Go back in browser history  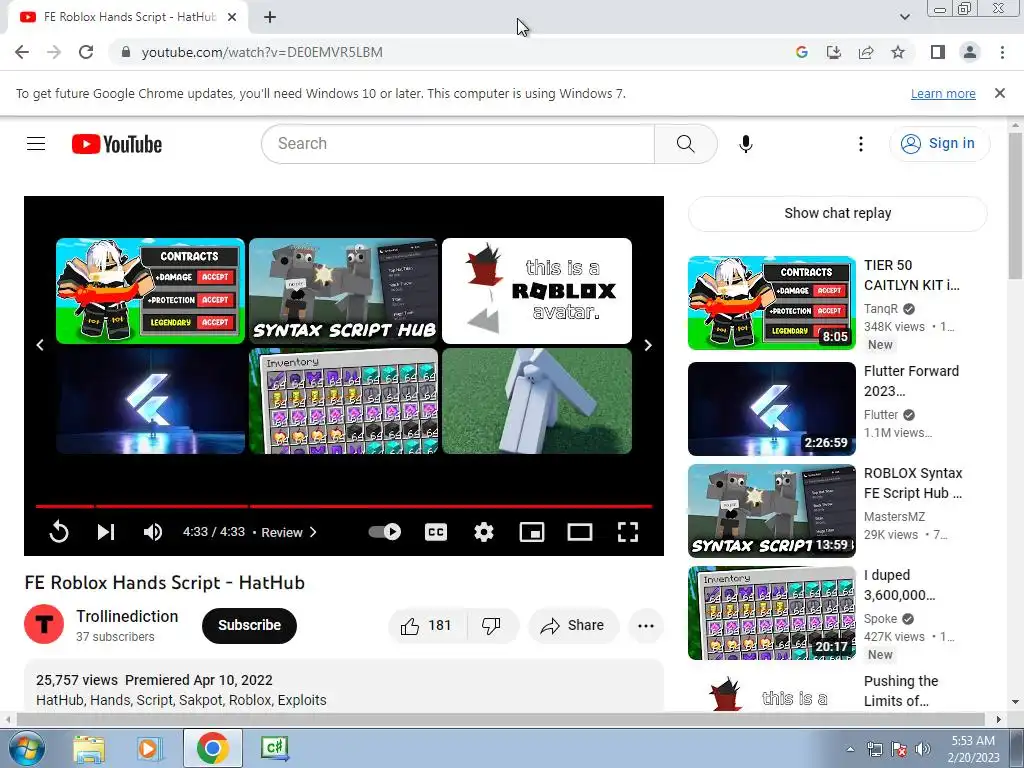pyautogui.click(x=22, y=52)
